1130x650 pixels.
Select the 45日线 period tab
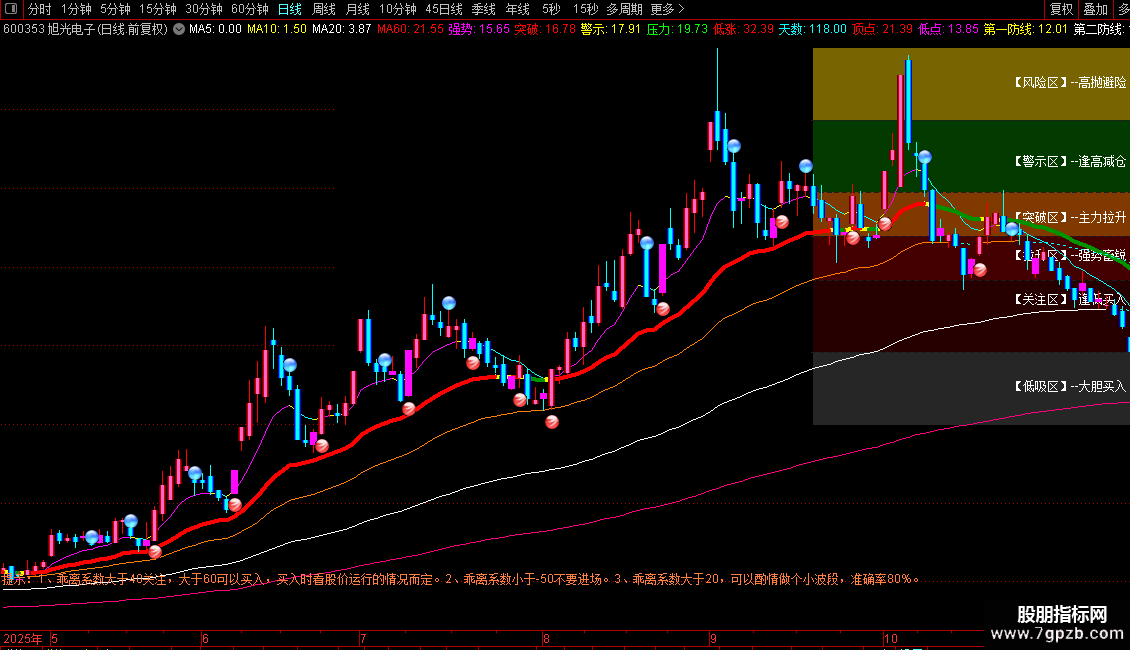click(444, 9)
